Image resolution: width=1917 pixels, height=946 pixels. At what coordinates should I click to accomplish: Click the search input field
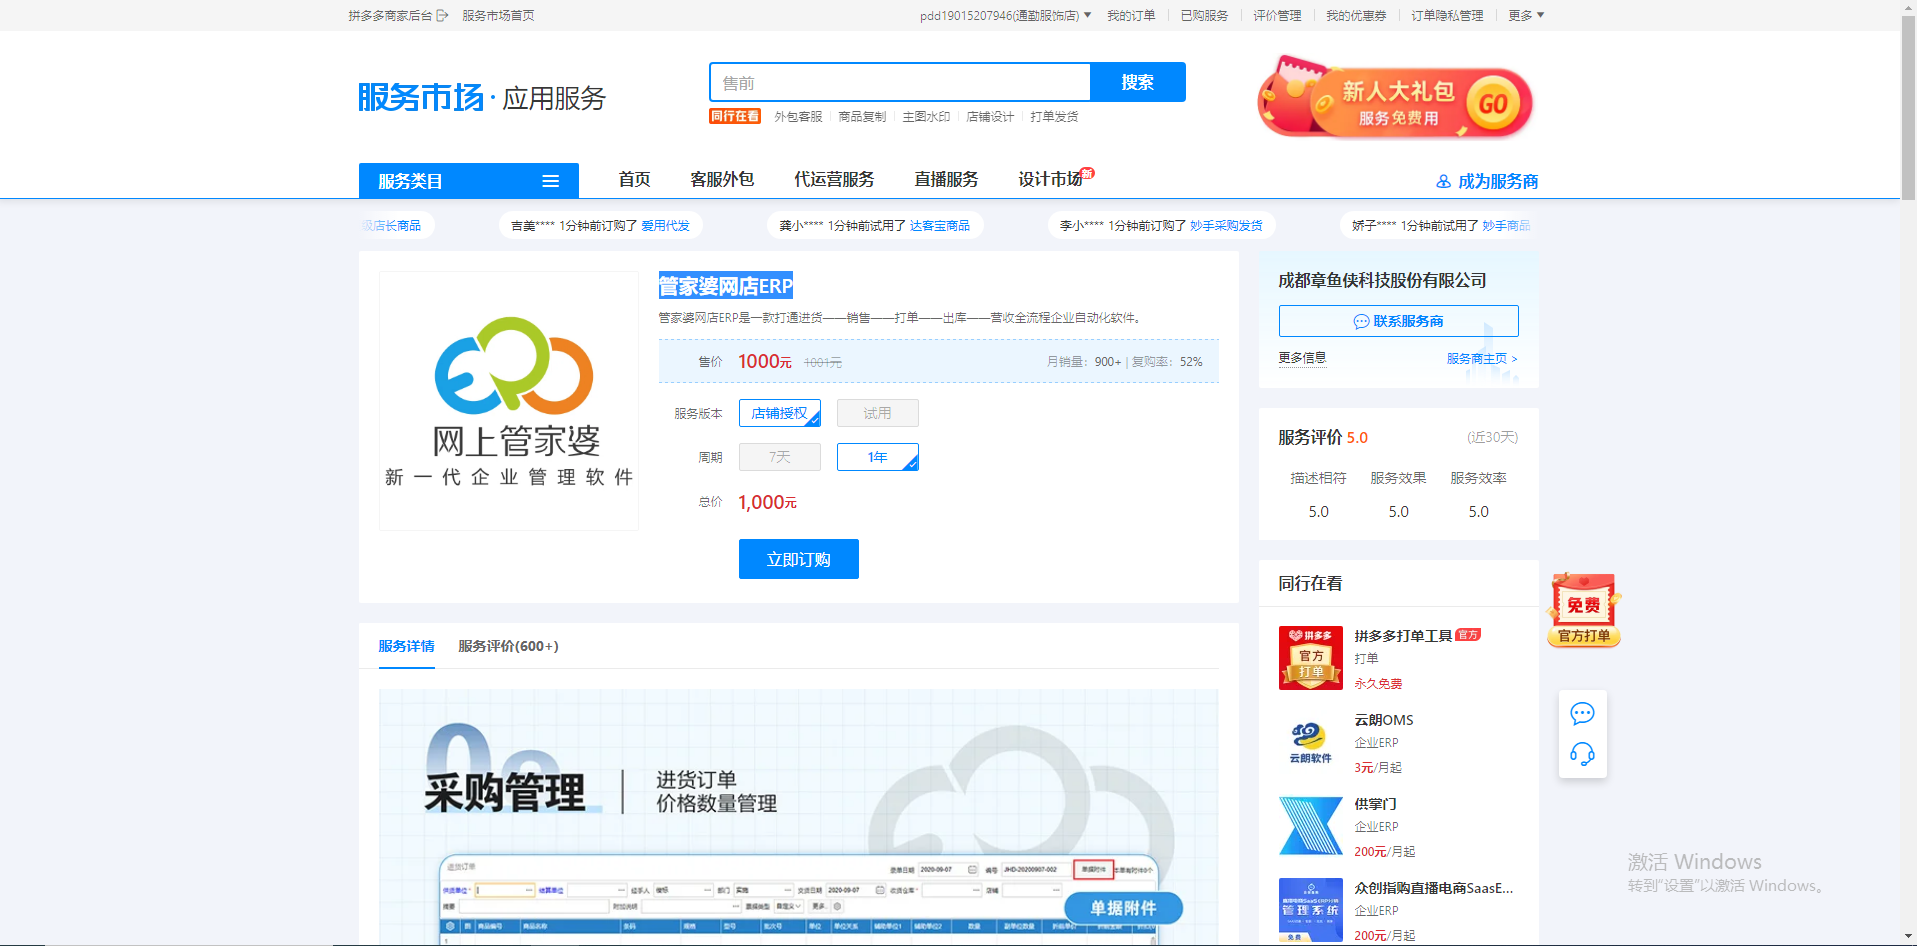tap(900, 82)
